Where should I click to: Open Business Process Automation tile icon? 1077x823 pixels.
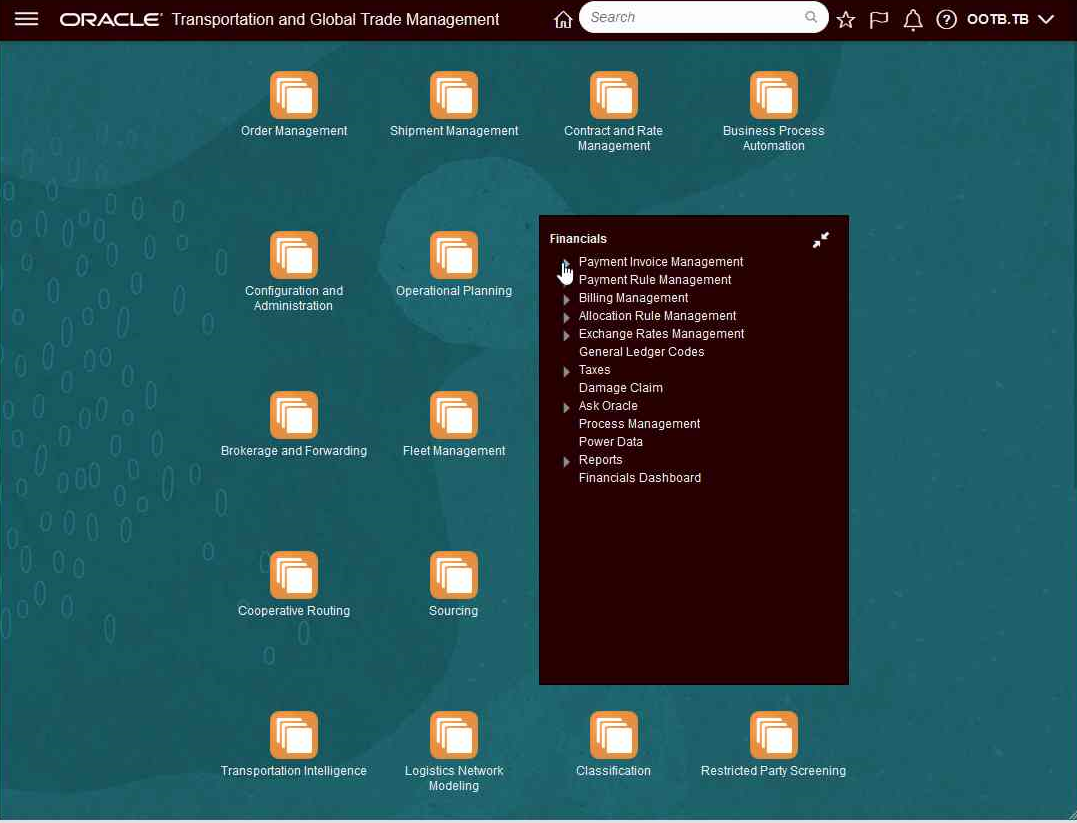coord(773,95)
